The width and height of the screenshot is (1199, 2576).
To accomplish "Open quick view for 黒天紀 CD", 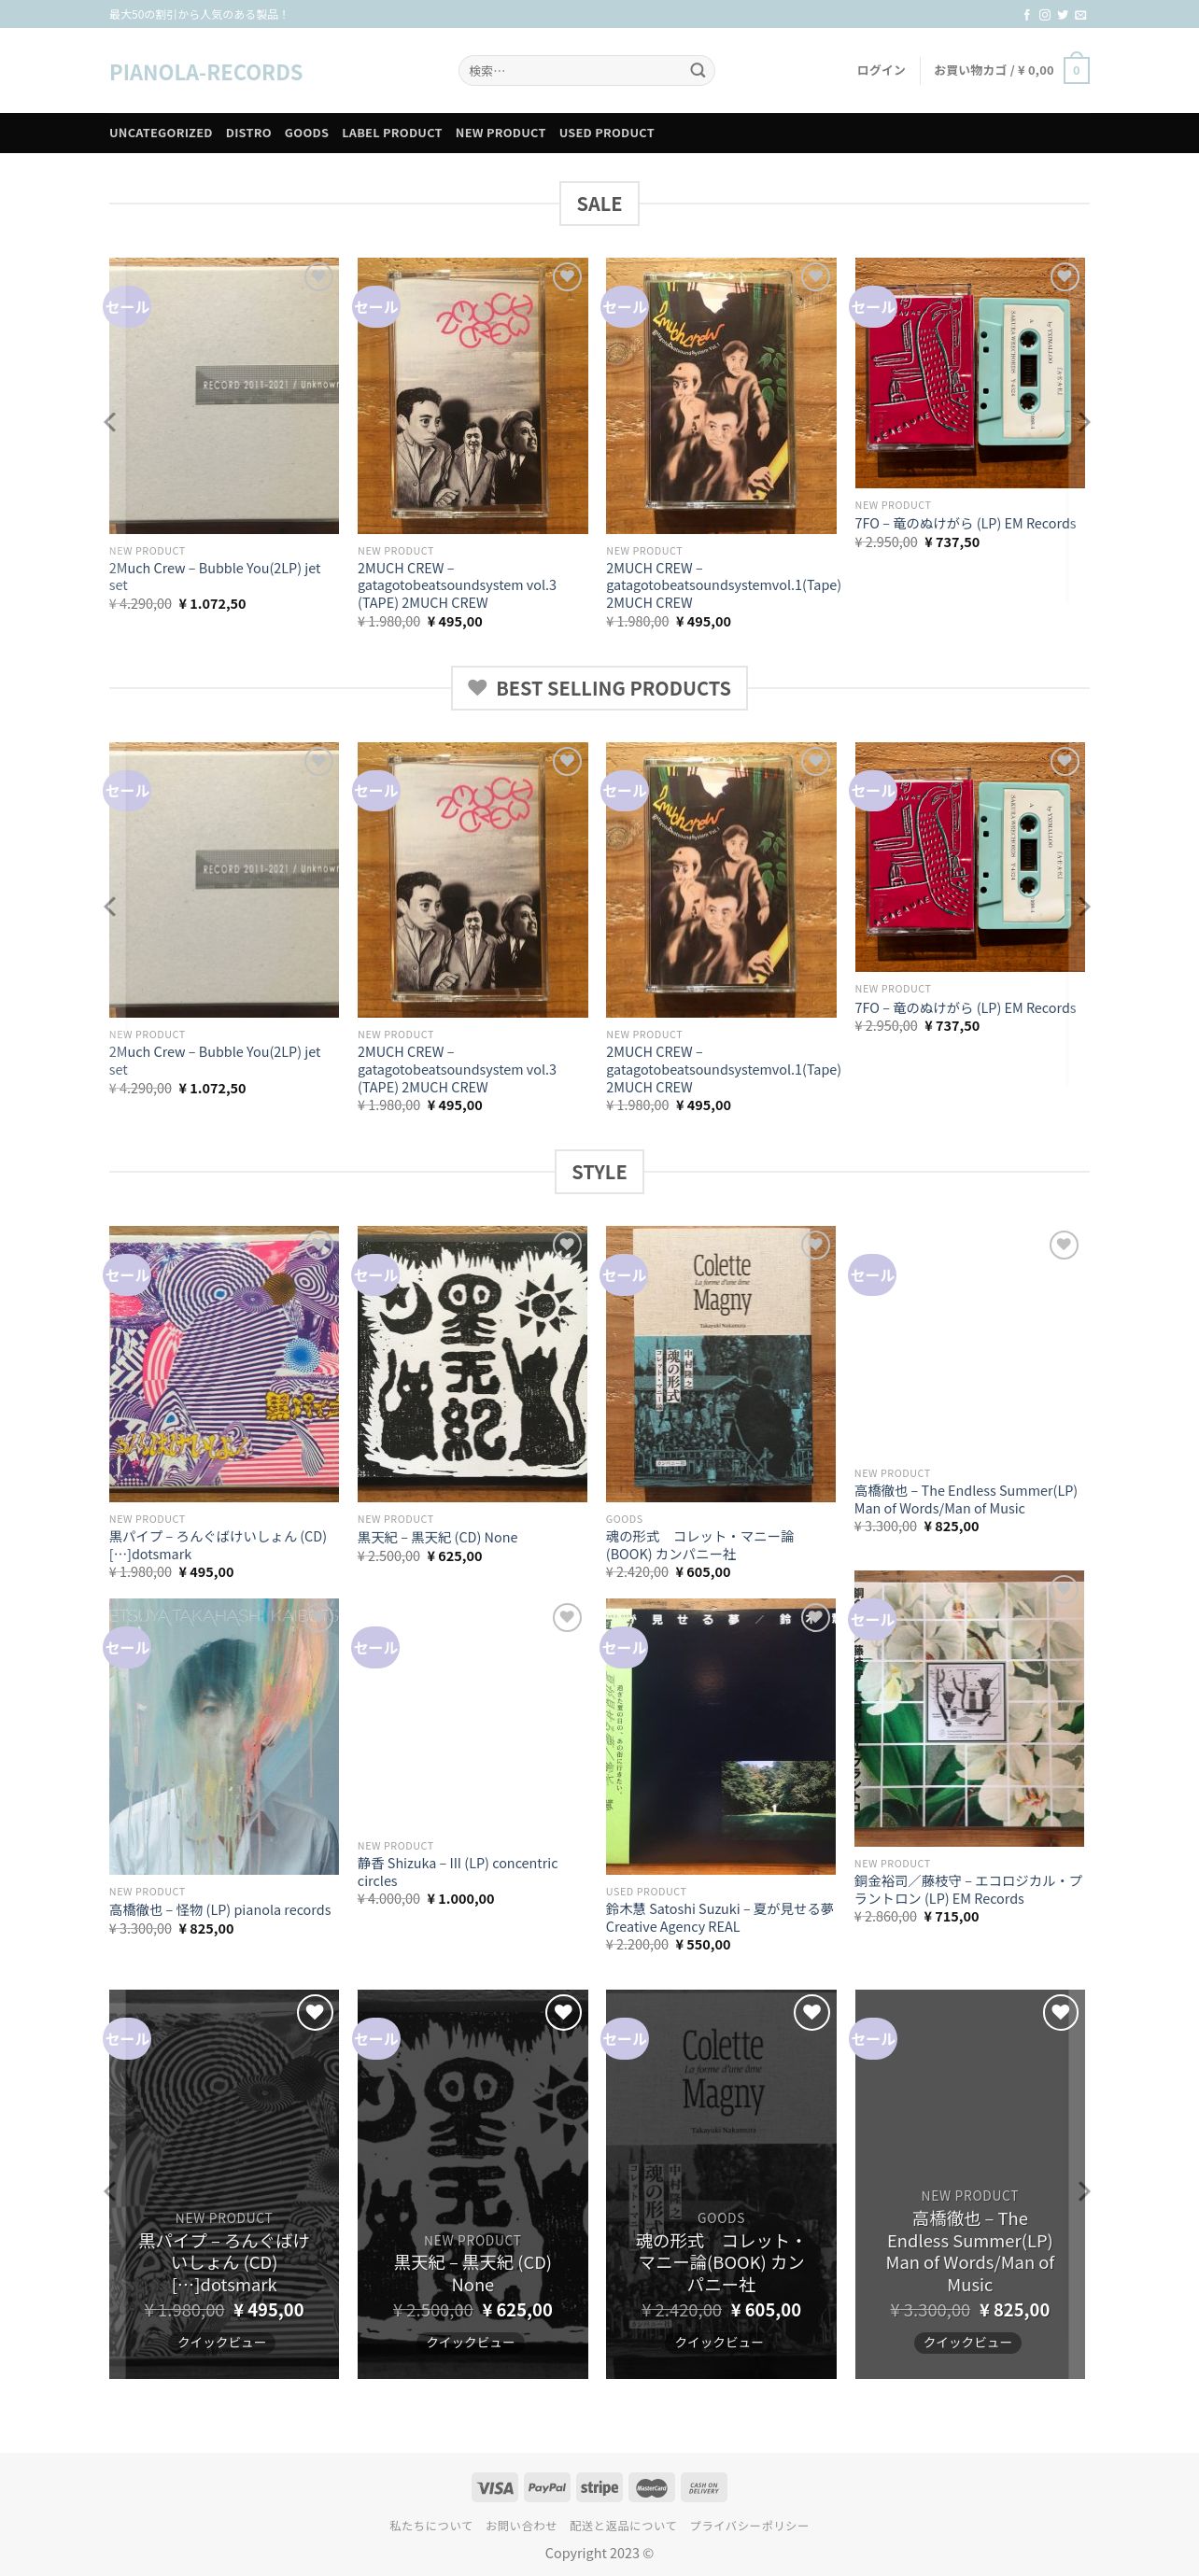I will pyautogui.click(x=471, y=2342).
